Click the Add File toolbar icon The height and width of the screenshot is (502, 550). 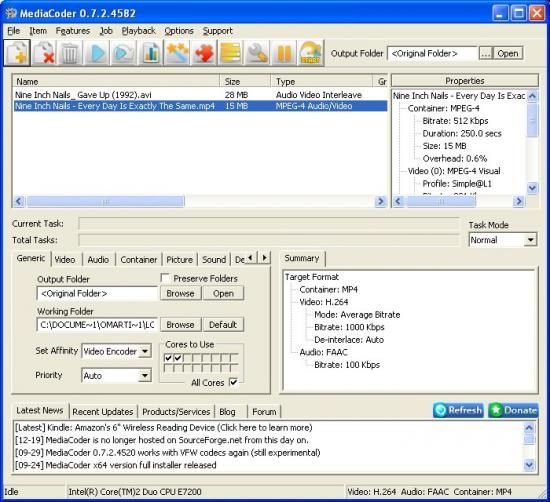coord(17,53)
